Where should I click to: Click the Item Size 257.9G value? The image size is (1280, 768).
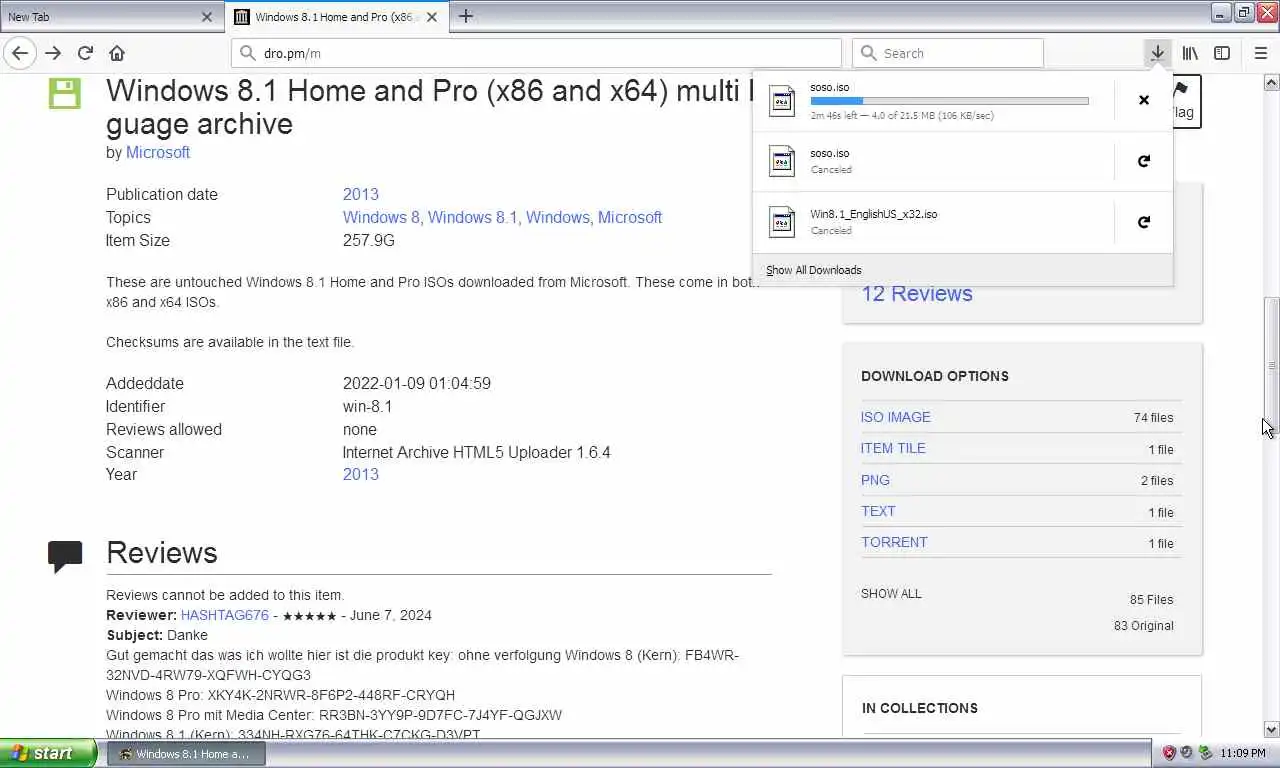(369, 240)
